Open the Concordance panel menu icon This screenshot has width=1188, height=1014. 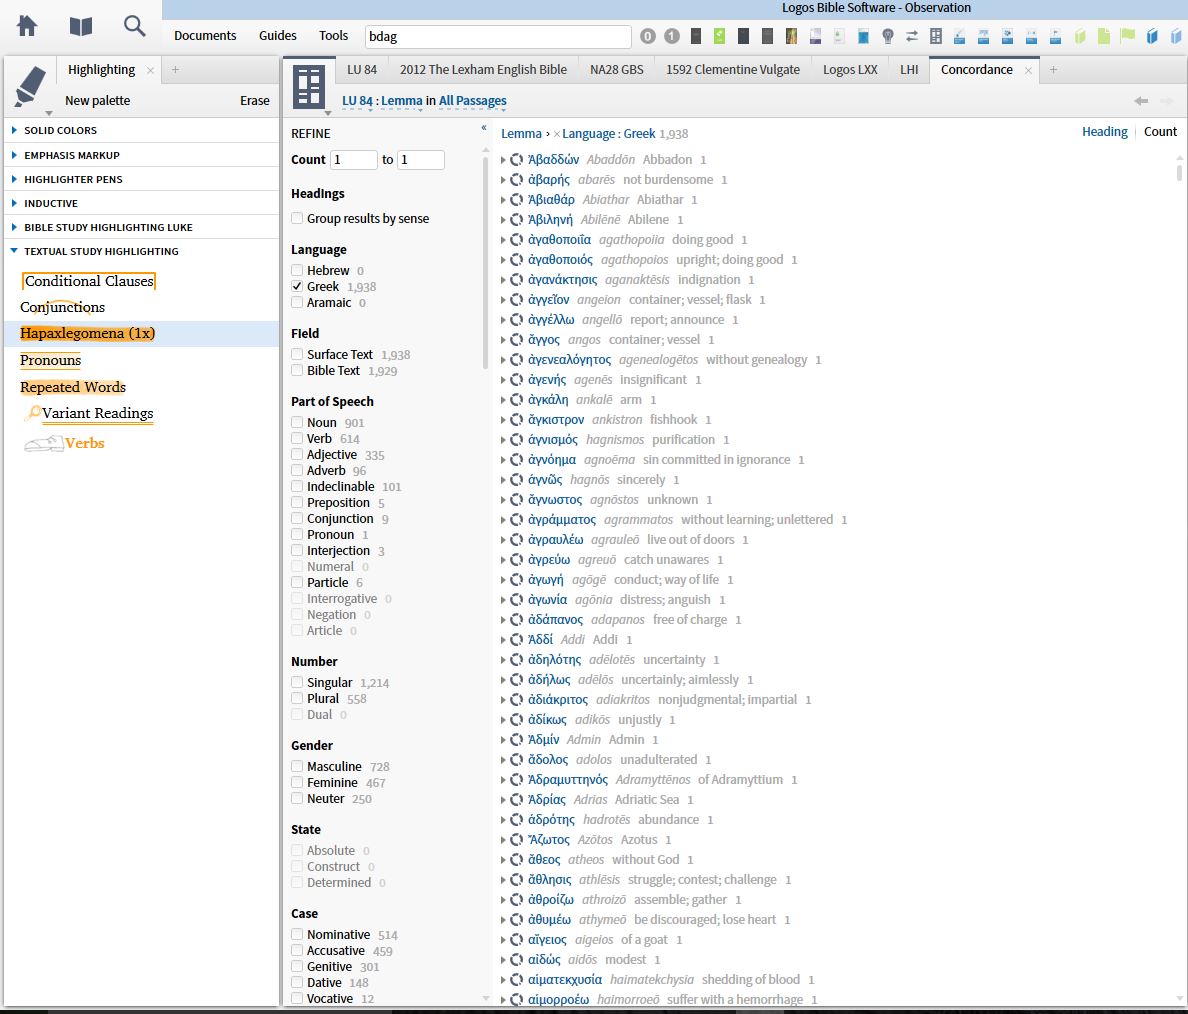pyautogui.click(x=310, y=86)
